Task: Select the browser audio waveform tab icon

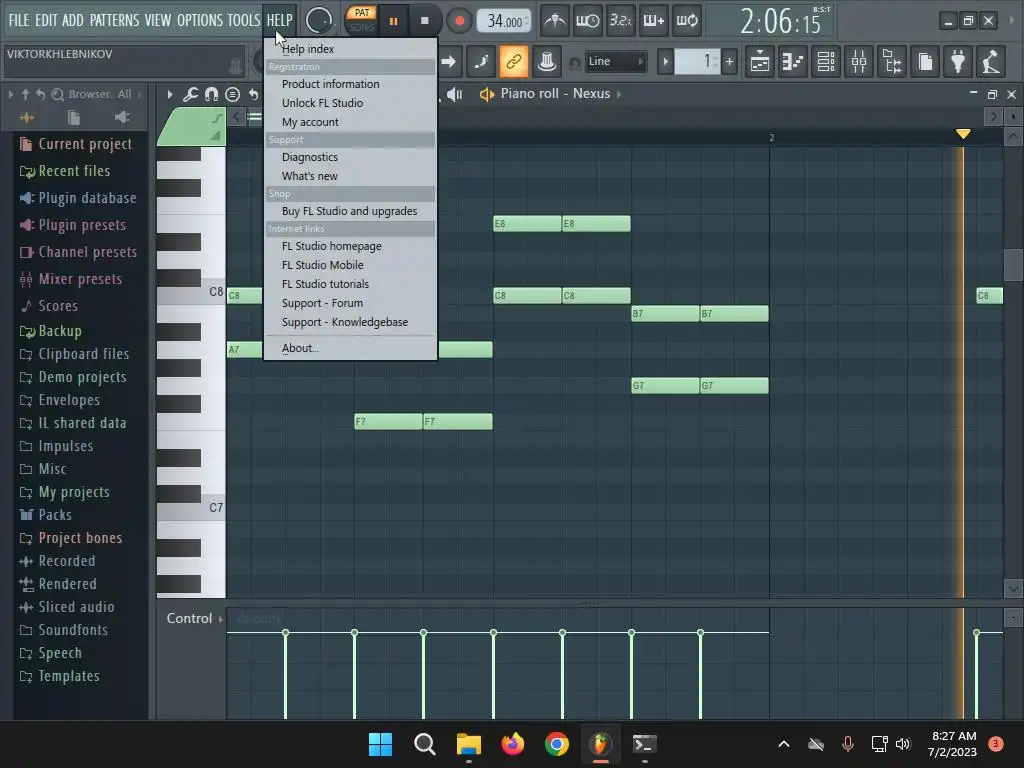Action: tap(27, 118)
